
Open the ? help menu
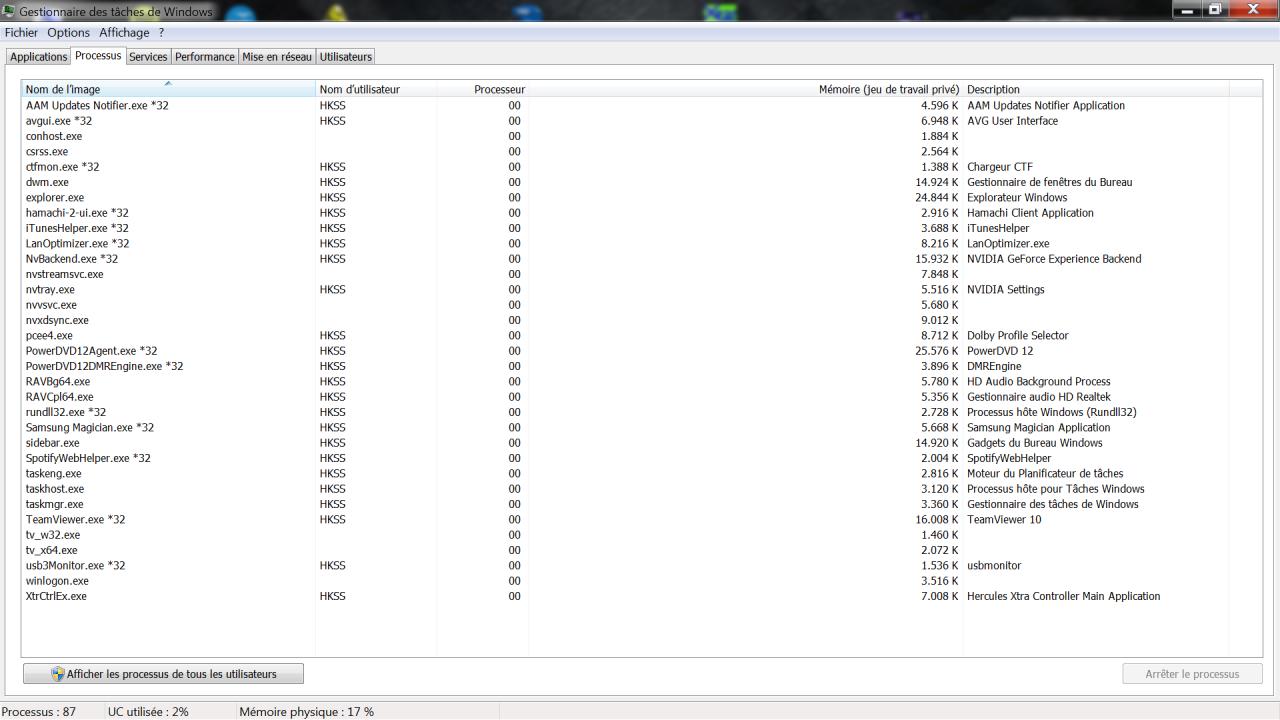pos(161,33)
